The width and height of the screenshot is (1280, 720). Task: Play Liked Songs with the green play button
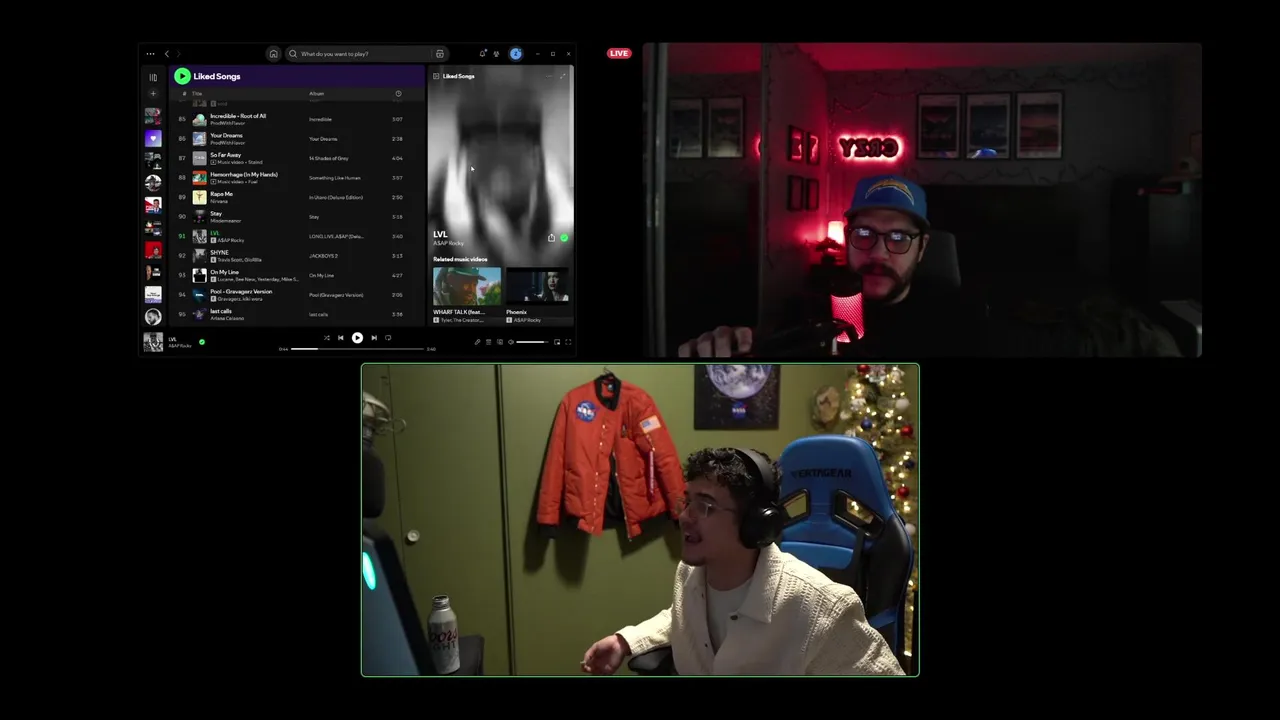click(x=182, y=76)
